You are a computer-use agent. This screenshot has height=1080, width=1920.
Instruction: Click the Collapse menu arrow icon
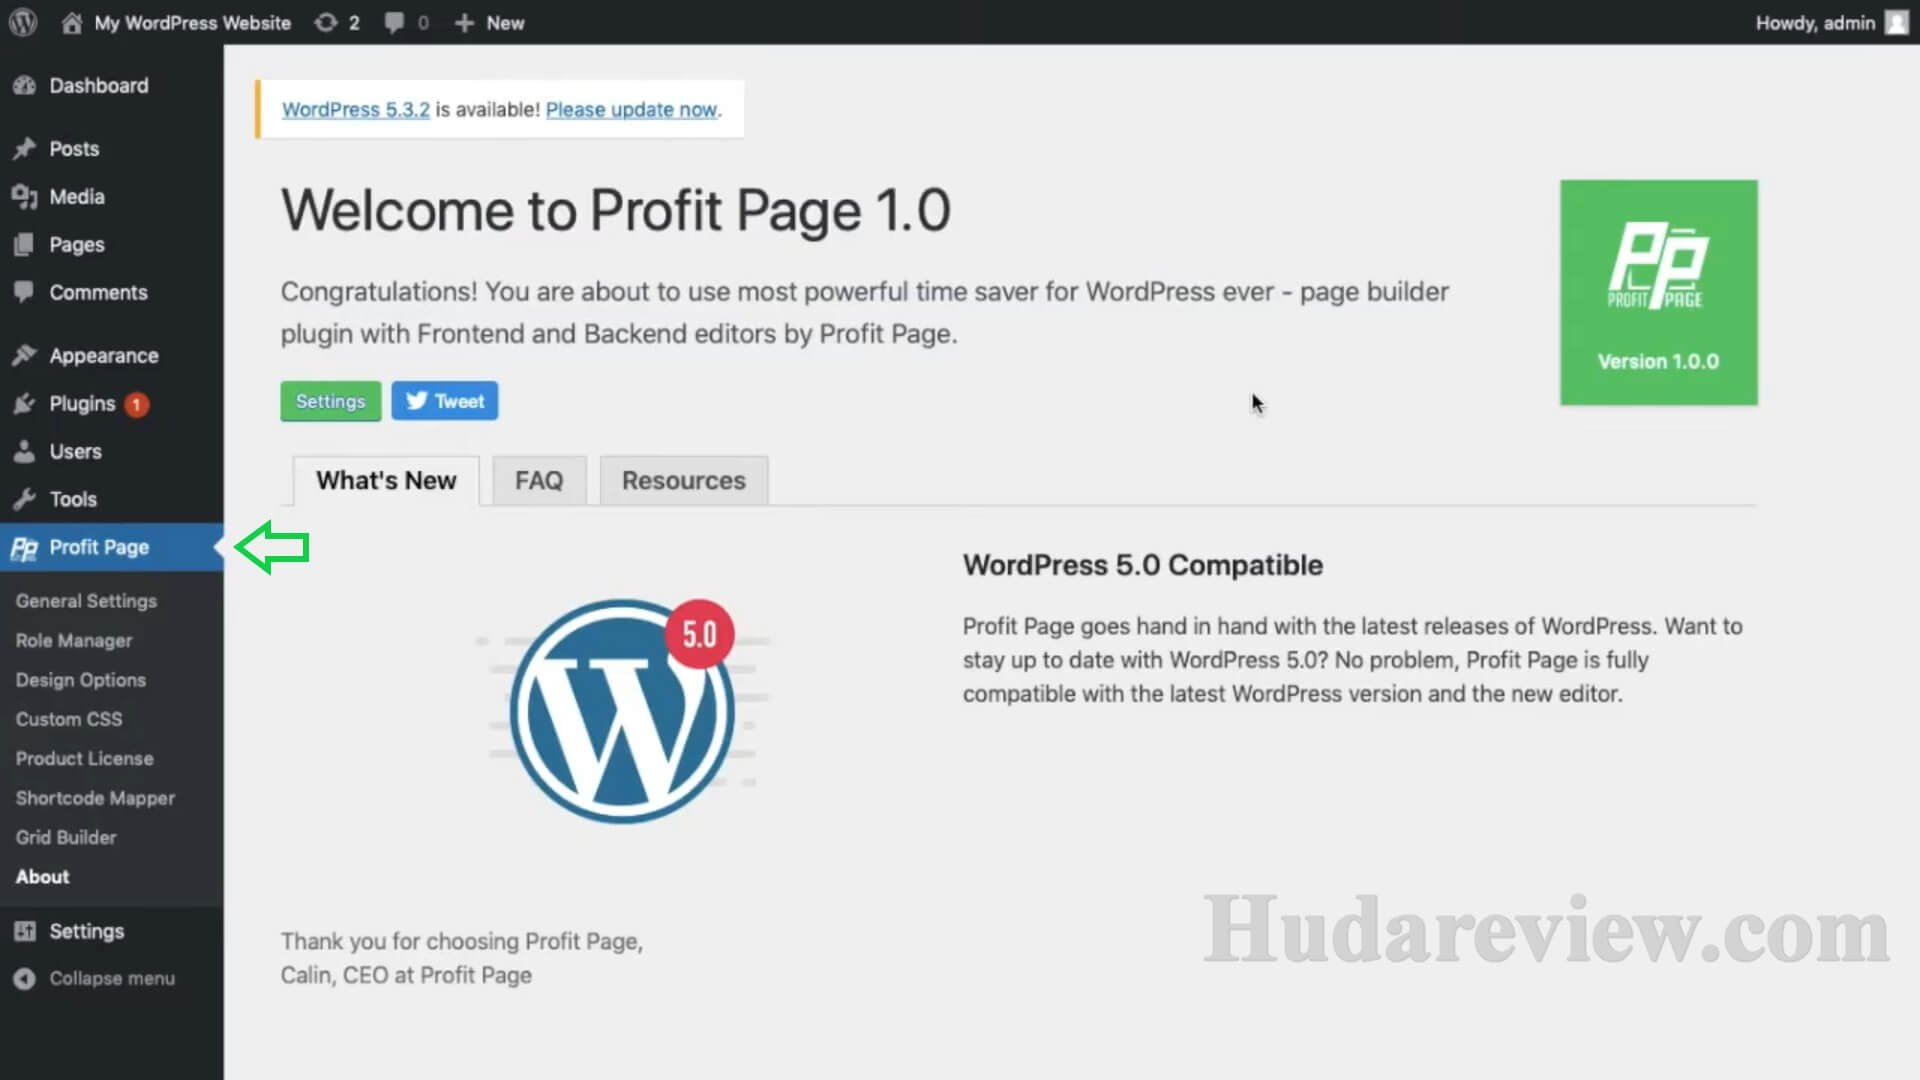click(x=24, y=979)
